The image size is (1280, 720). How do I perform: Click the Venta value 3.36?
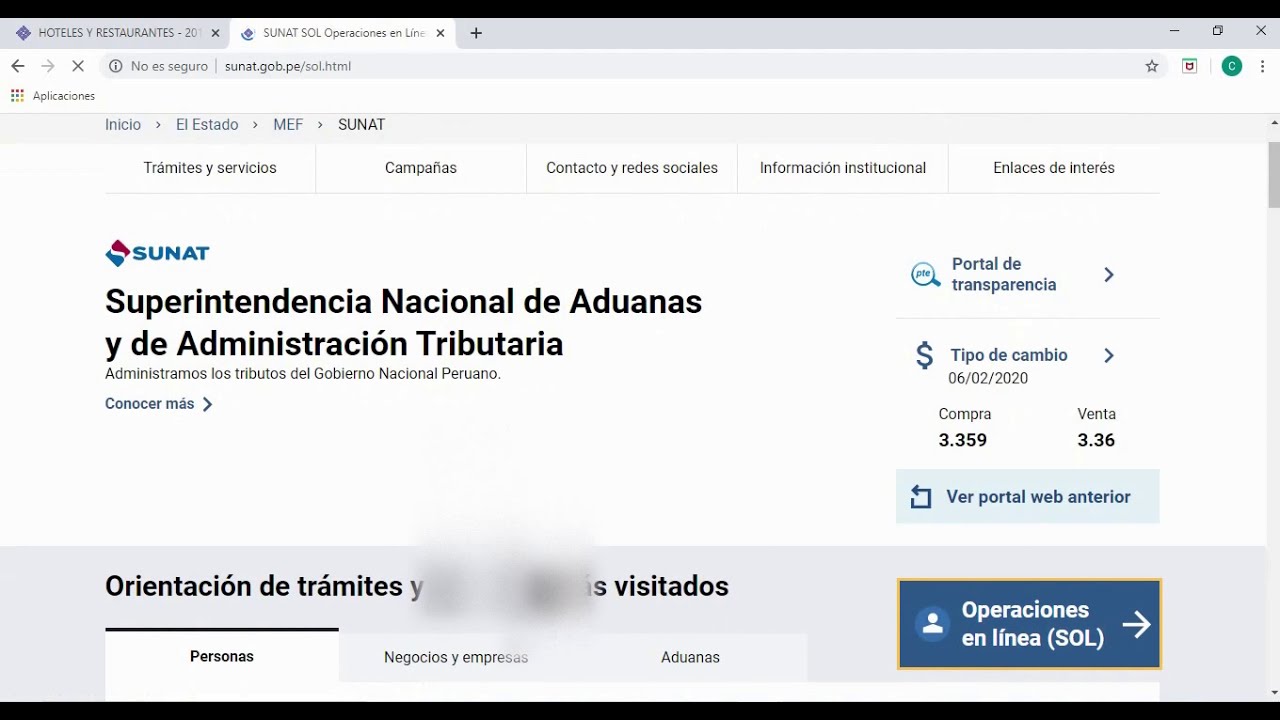(x=1096, y=440)
